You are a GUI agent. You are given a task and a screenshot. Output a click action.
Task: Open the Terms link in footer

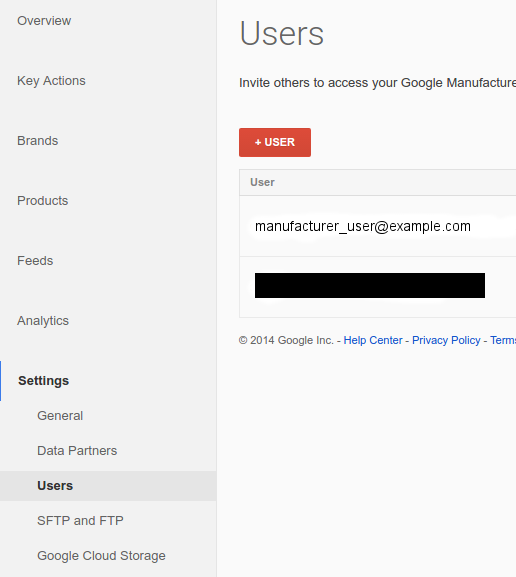coord(503,340)
